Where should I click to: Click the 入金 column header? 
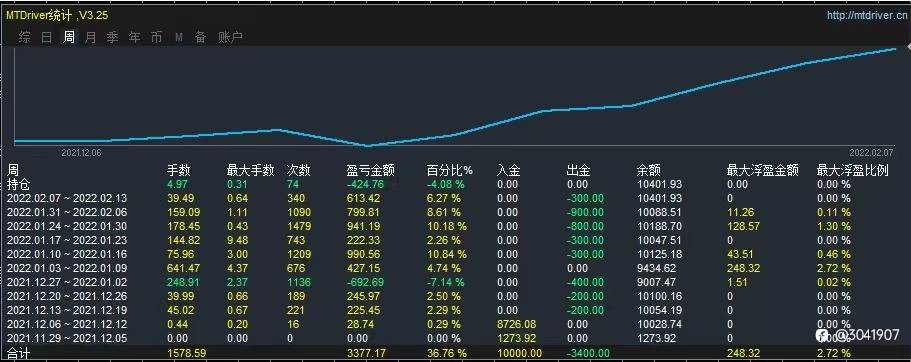click(x=508, y=170)
